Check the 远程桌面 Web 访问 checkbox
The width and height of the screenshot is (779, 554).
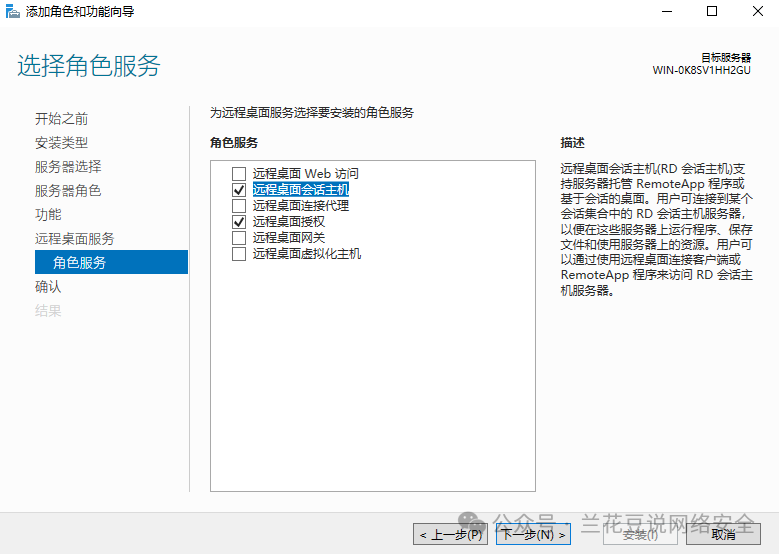tap(238, 173)
